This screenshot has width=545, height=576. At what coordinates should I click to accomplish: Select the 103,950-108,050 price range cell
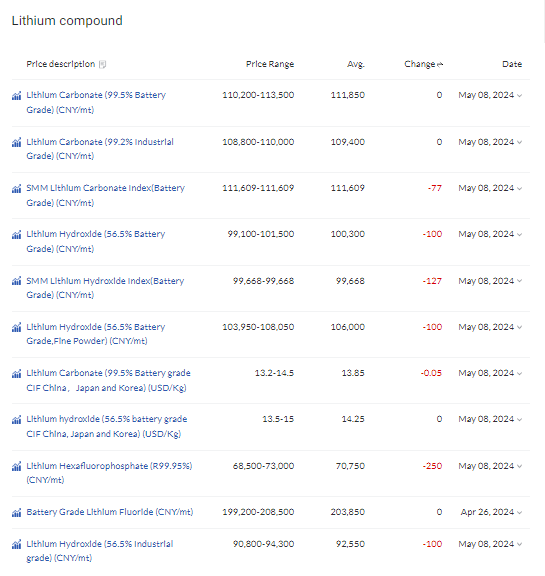[258, 327]
